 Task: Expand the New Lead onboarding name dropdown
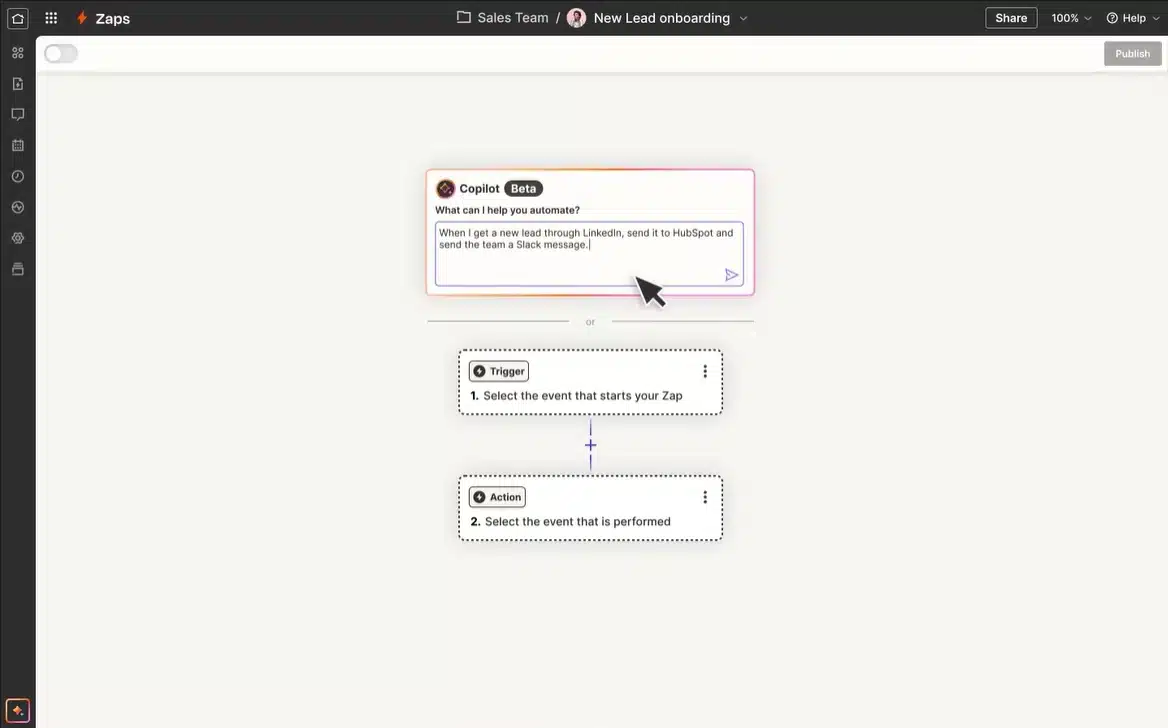tap(743, 17)
